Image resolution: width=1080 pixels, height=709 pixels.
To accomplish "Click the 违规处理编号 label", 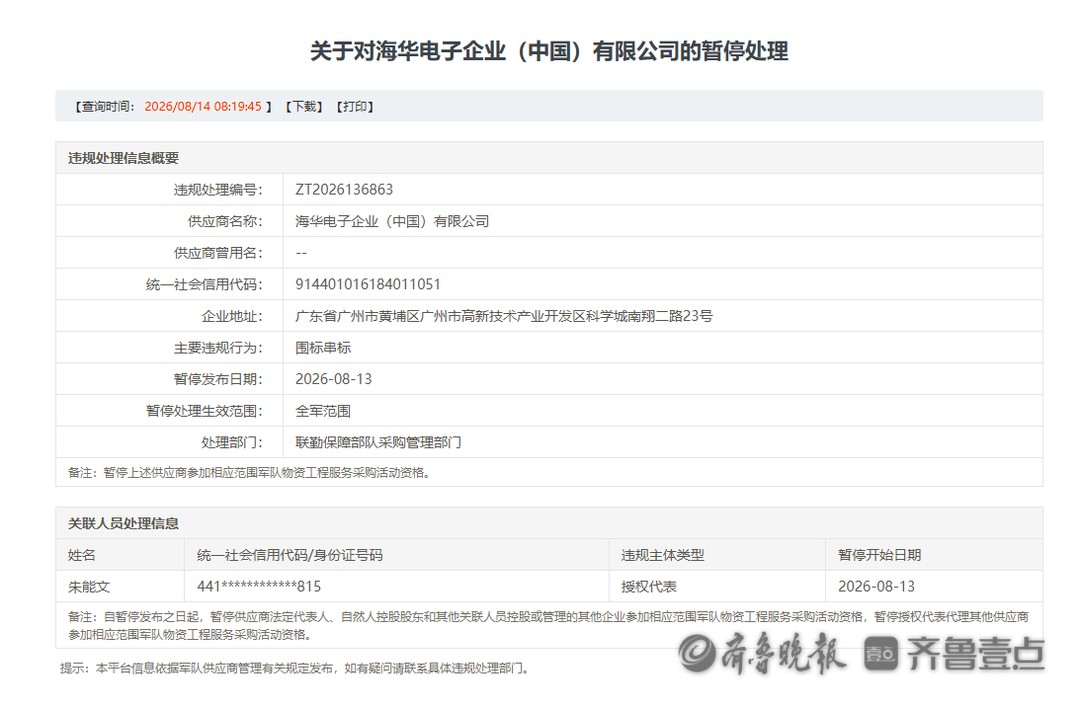I will [x=218, y=189].
